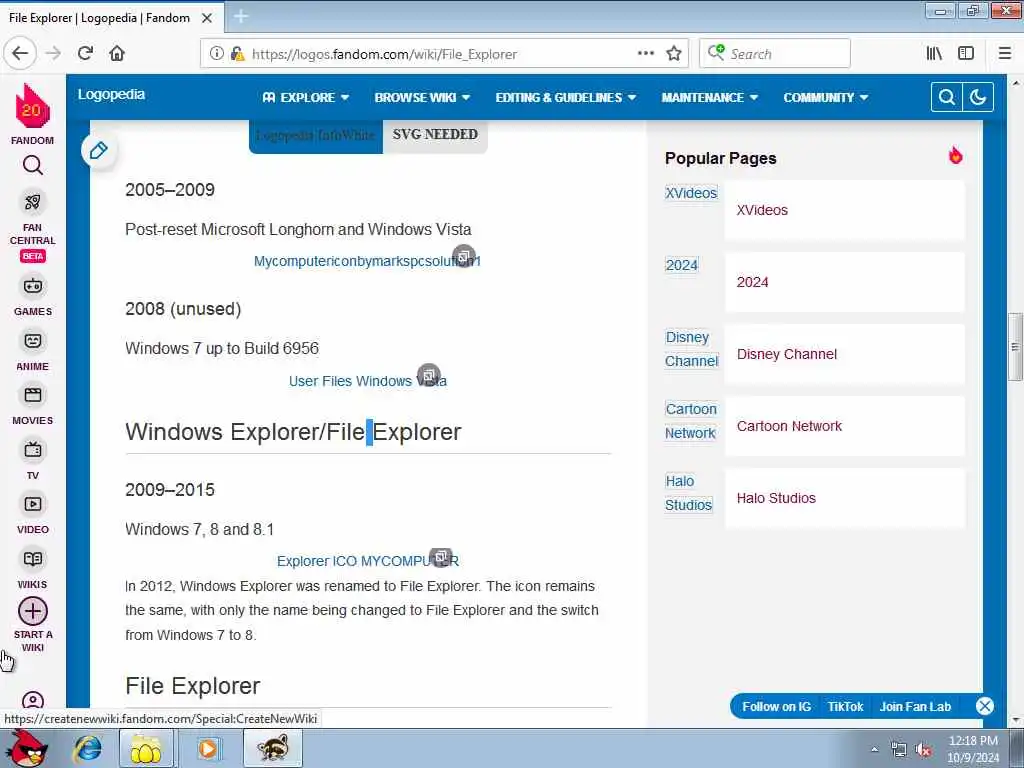This screenshot has height=768, width=1024.
Task: Click the Firefox forward arrow button
Action: [x=54, y=53]
